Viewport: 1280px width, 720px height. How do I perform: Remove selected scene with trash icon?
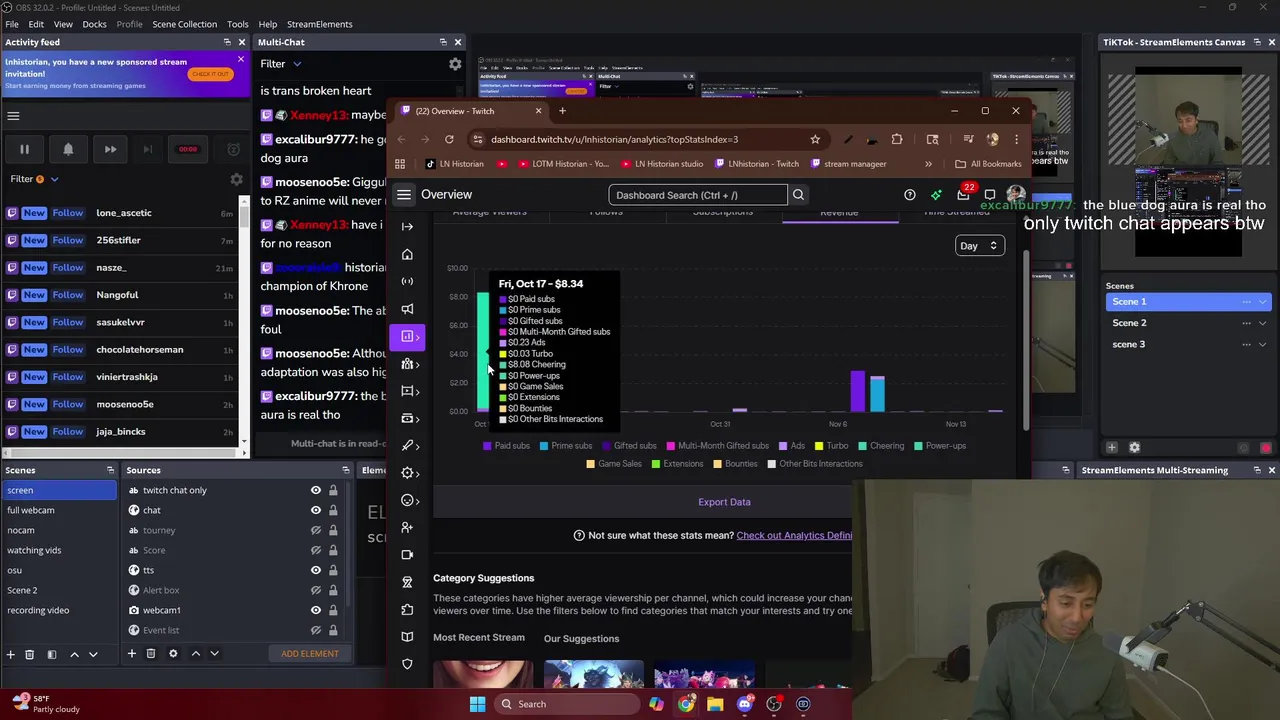click(x=29, y=654)
